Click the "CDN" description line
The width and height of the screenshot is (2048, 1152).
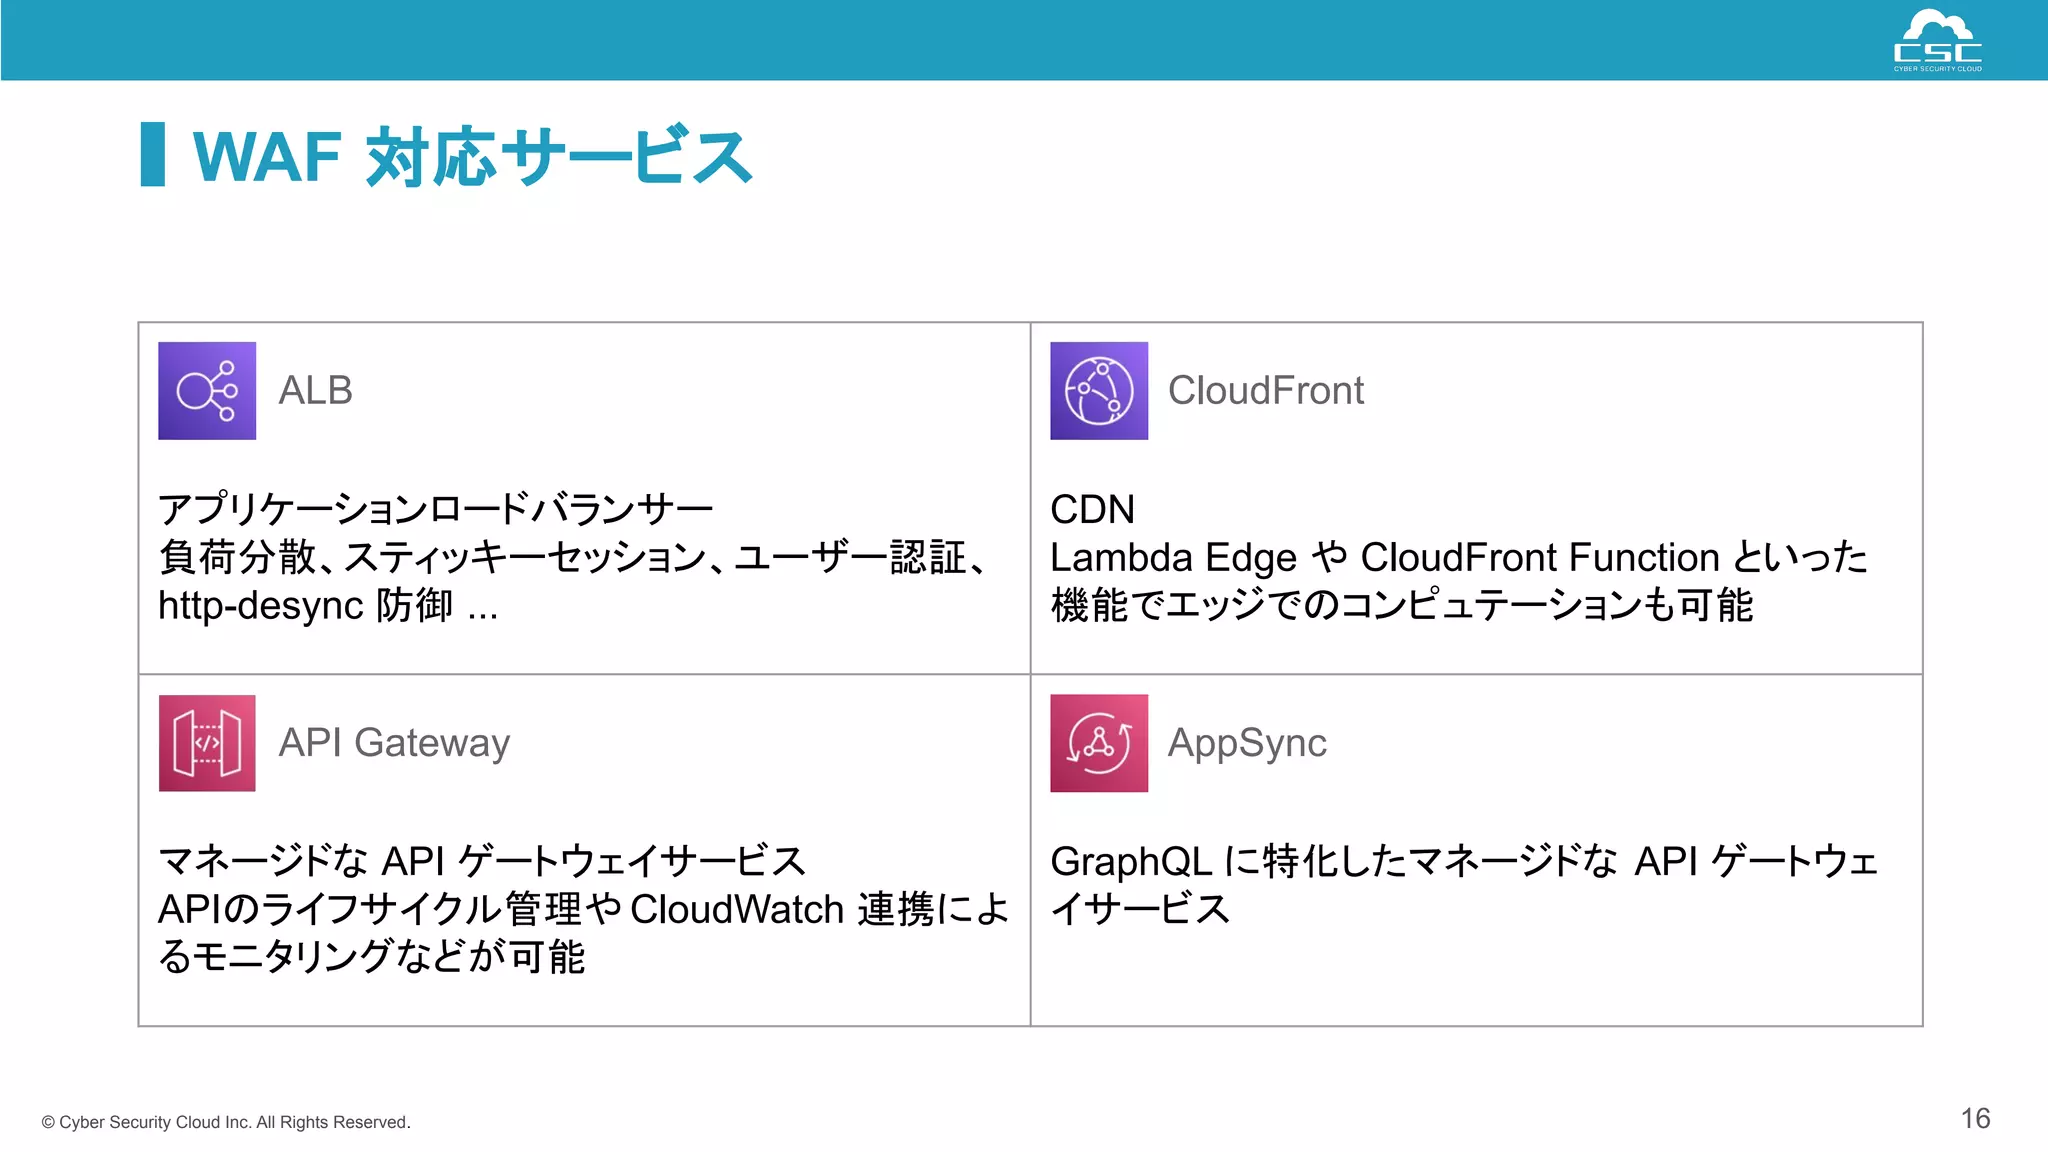[1092, 509]
